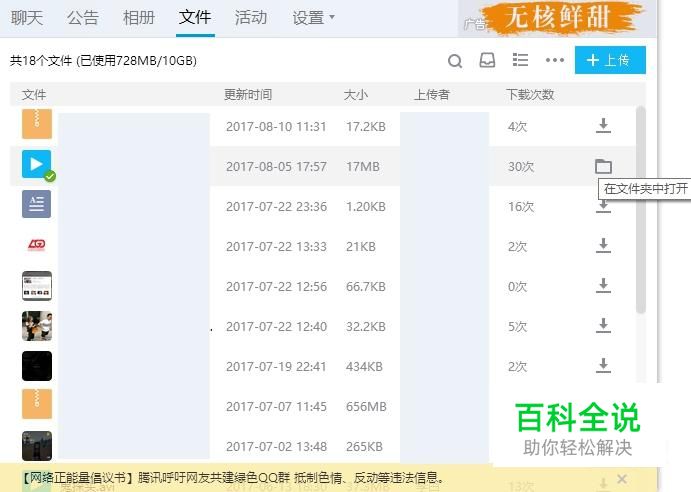
Task: Click the date 2017-07-22 12:40
Action: tap(276, 327)
